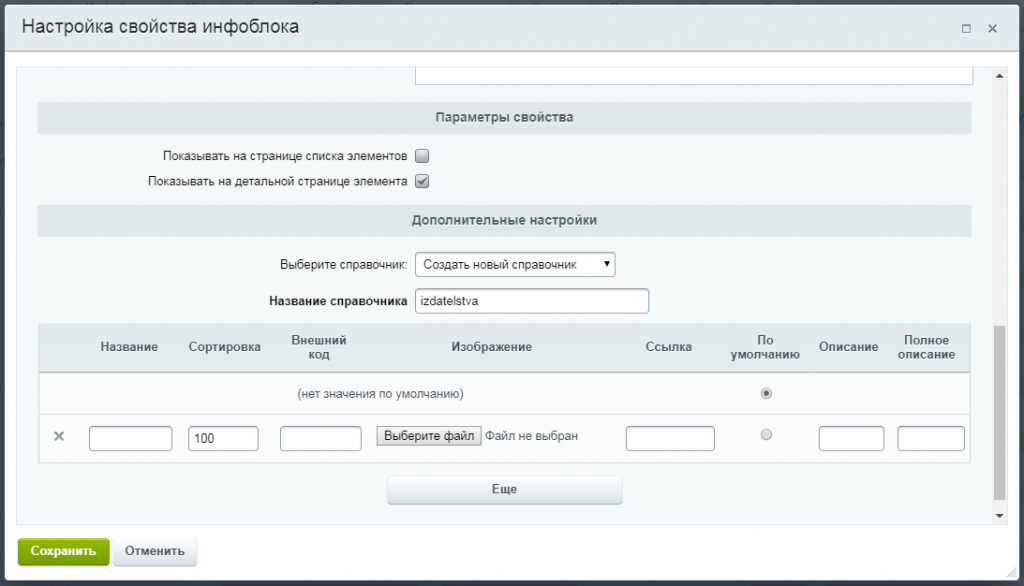Screen dimensions: 1024x586
Task: Click the Внешний код input field
Action: (x=321, y=438)
